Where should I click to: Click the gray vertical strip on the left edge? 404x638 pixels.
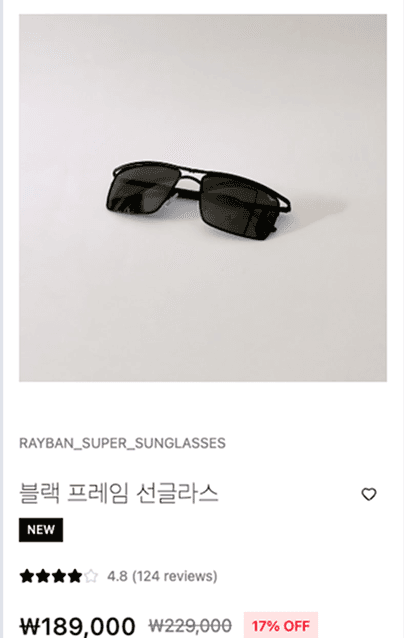1,319
